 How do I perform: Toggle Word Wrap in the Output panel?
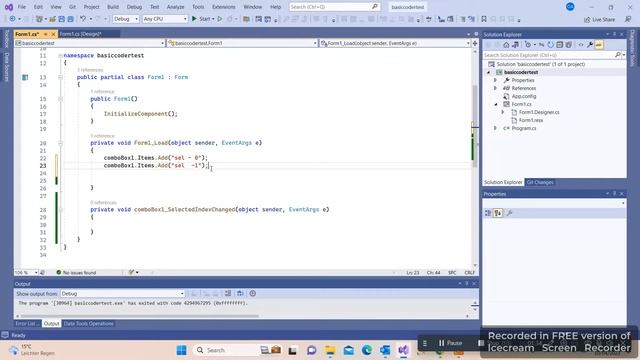pyautogui.click(x=240, y=293)
